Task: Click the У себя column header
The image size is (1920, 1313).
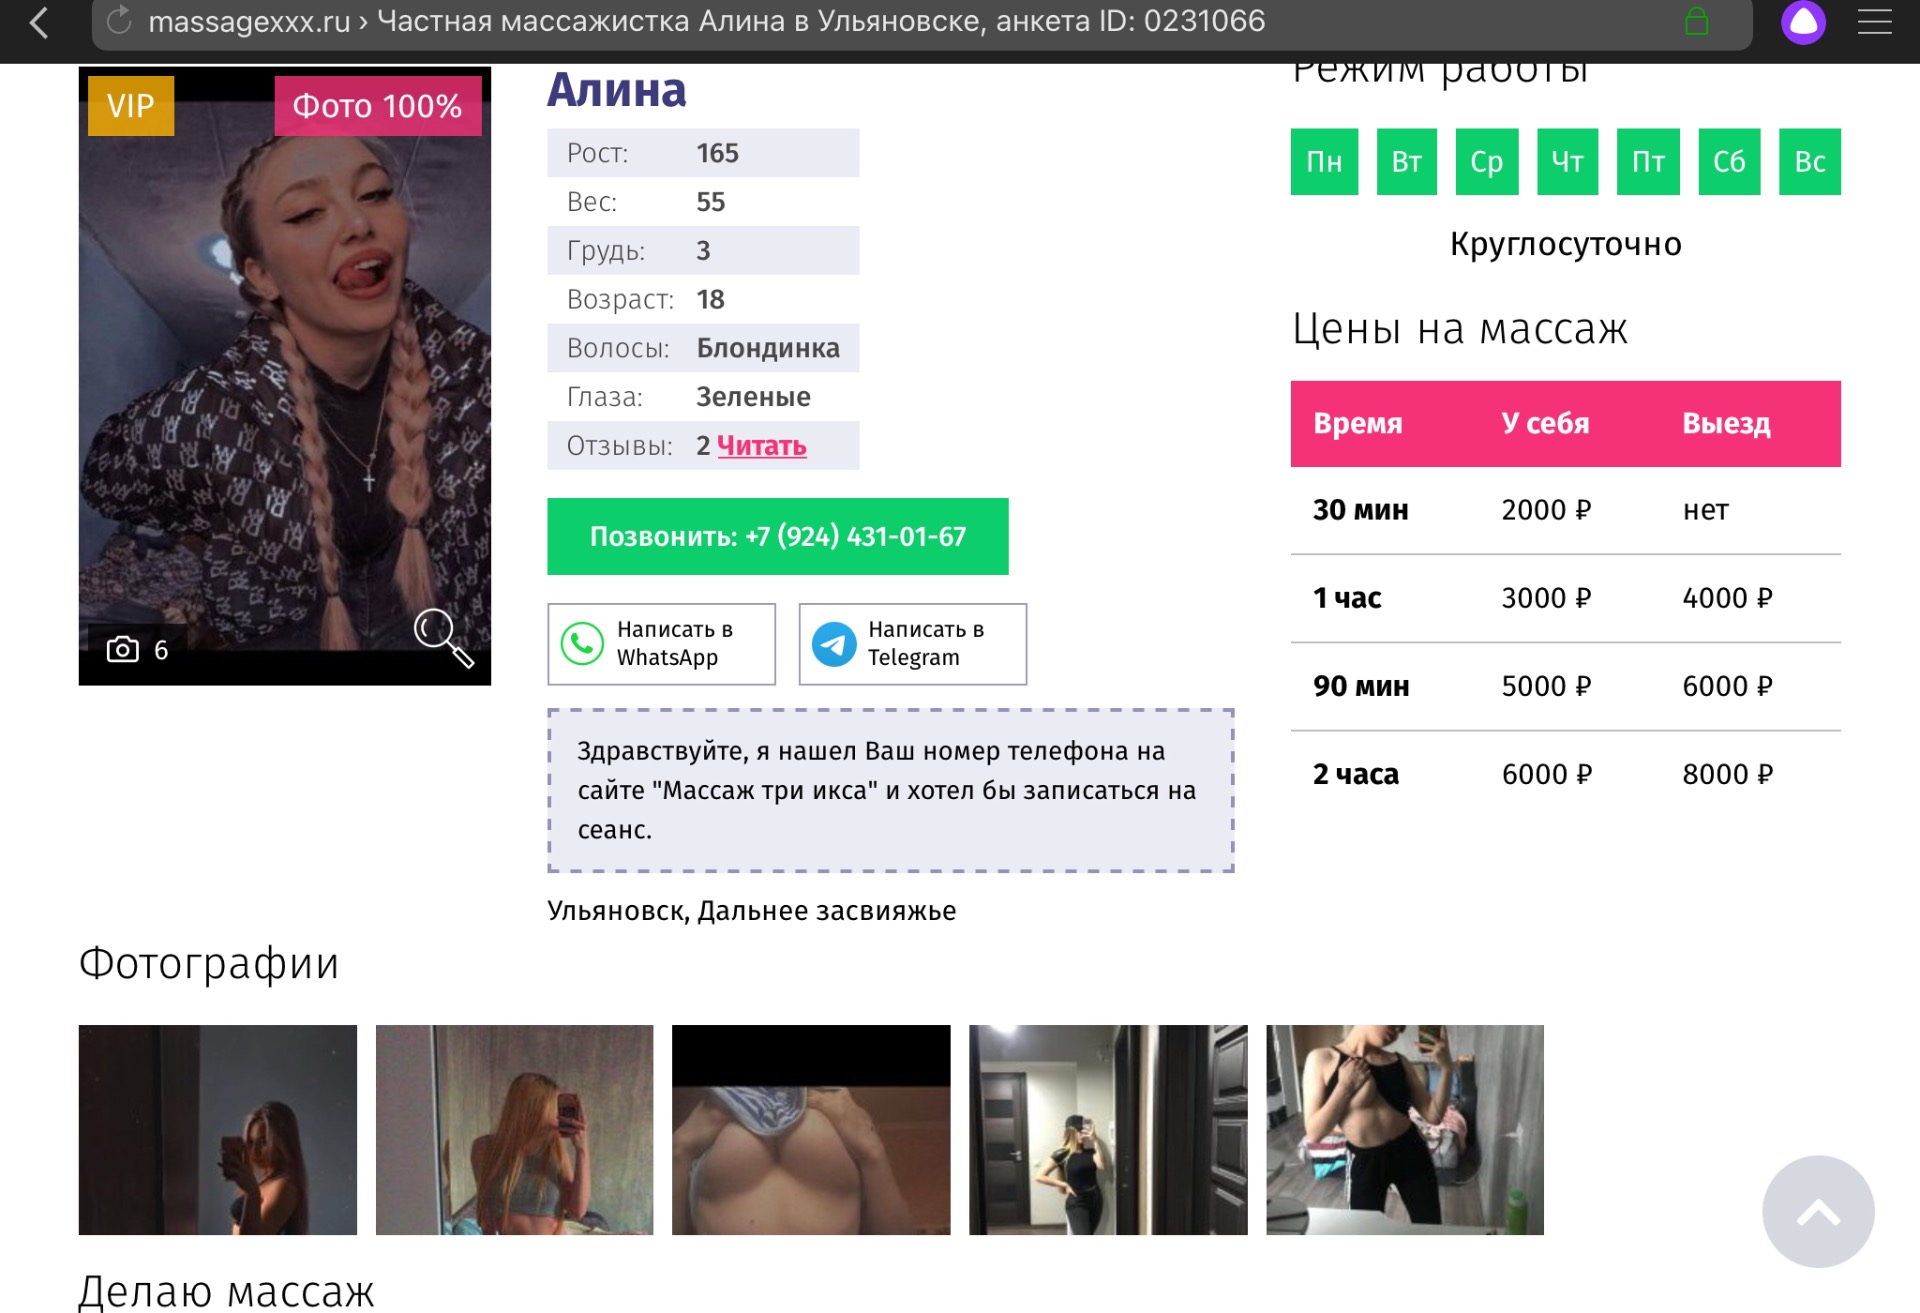Action: [x=1545, y=423]
